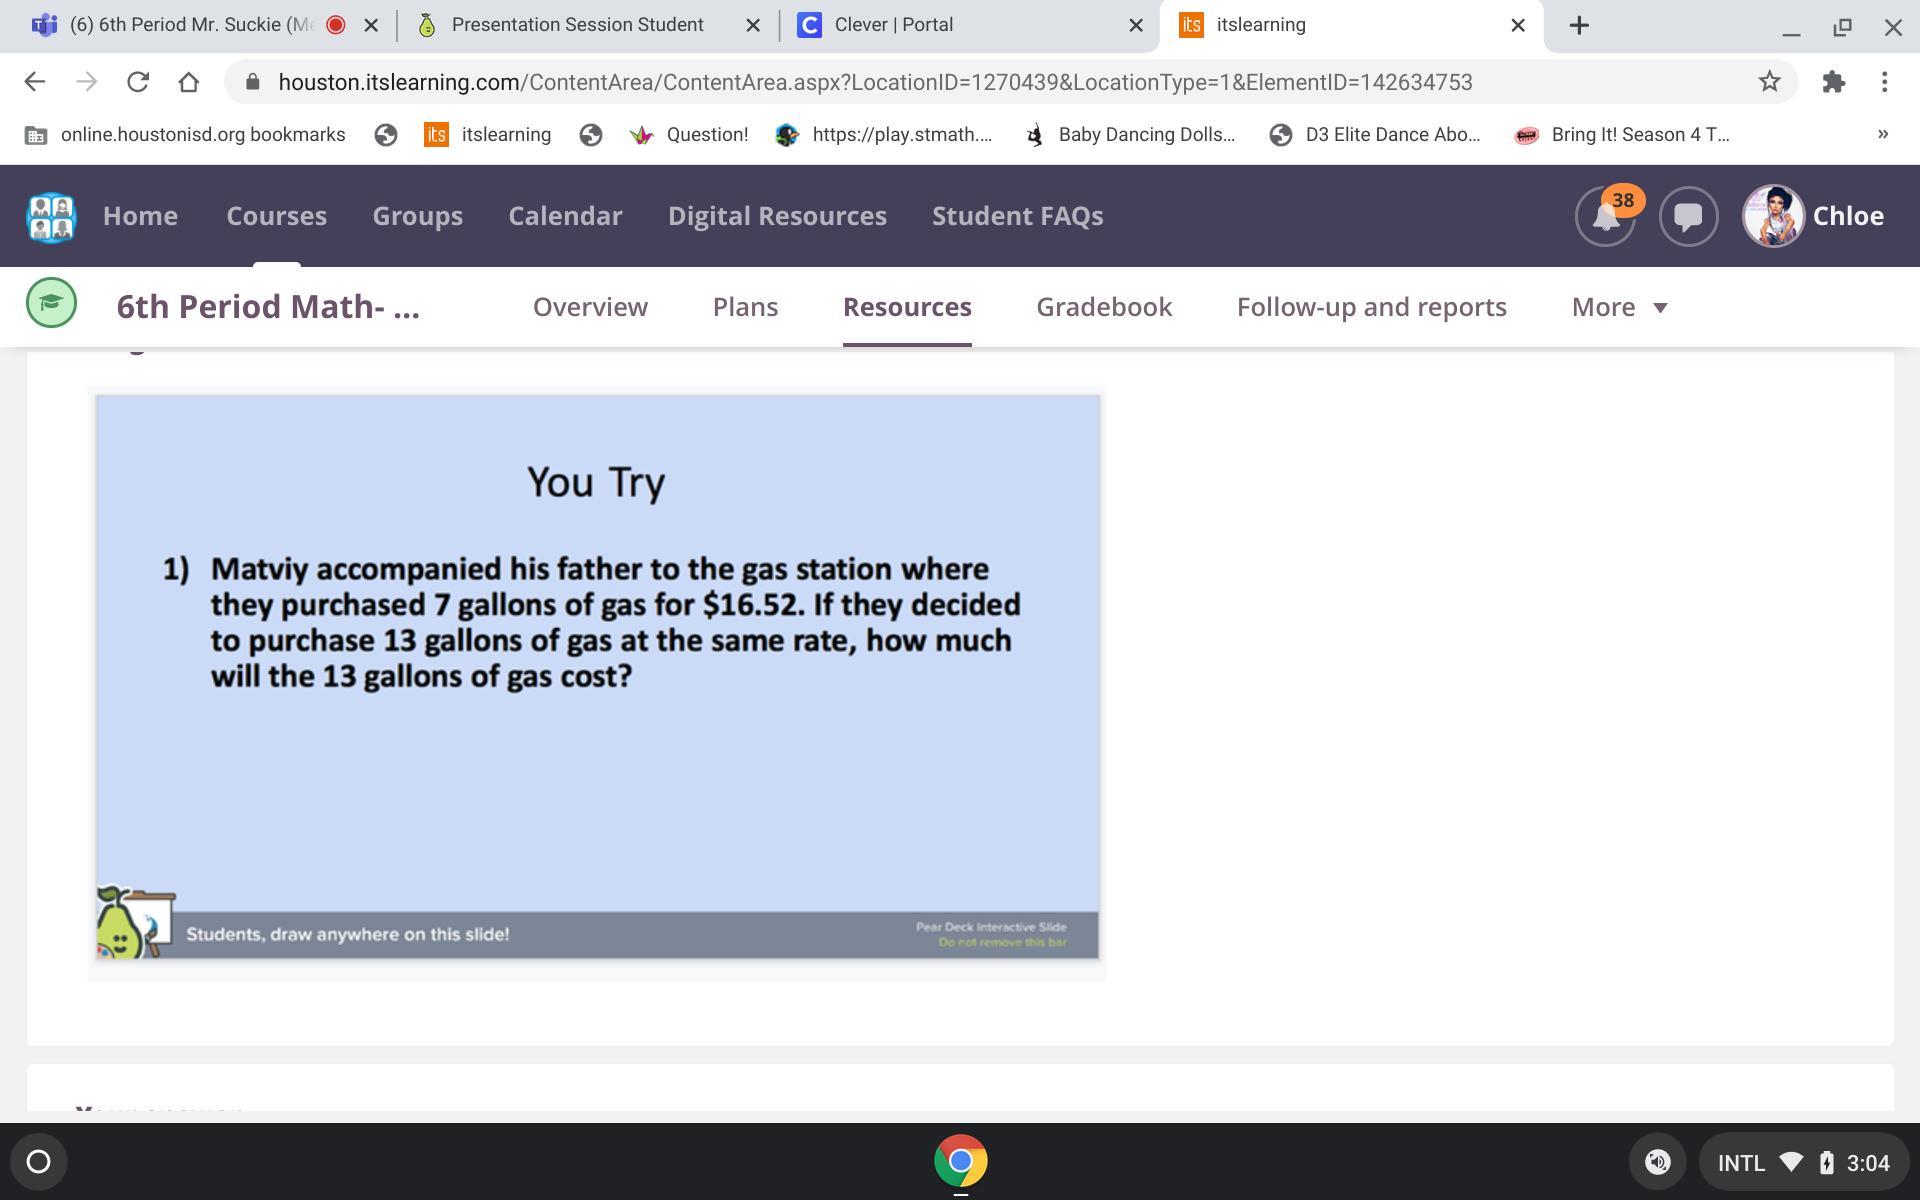Reload the page with the refresh icon
Viewport: 1920px width, 1200px height.
click(x=138, y=82)
